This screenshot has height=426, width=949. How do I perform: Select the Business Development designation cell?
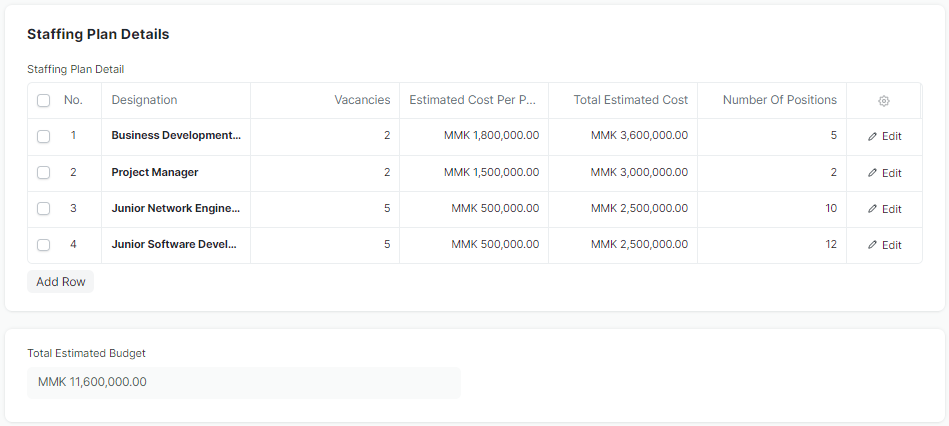176,136
